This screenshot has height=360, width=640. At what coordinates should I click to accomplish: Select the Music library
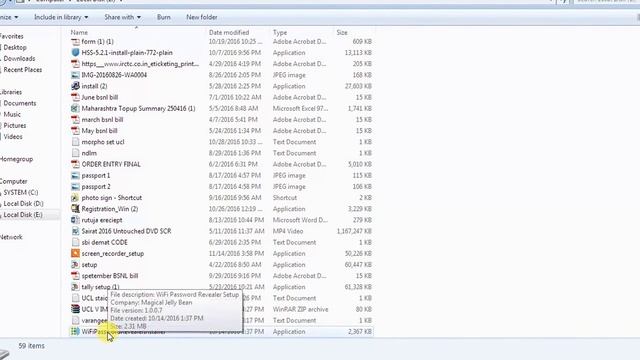coord(12,114)
